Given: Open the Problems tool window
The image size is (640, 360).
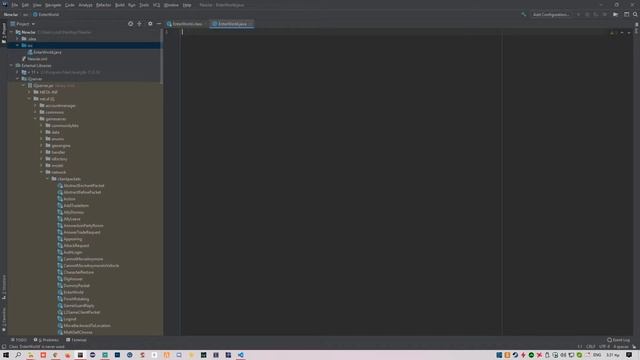Looking at the screenshot, I should (46, 340).
